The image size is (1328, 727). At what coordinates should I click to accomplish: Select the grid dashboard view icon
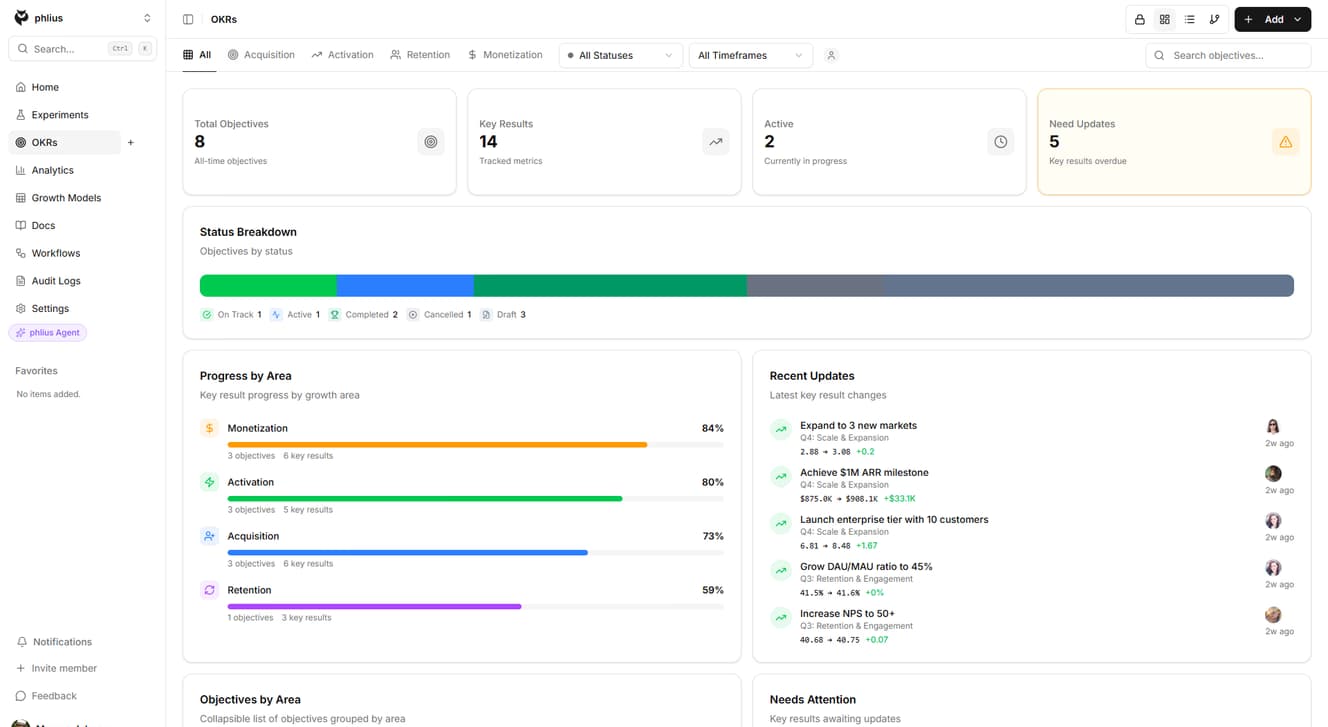point(1164,18)
